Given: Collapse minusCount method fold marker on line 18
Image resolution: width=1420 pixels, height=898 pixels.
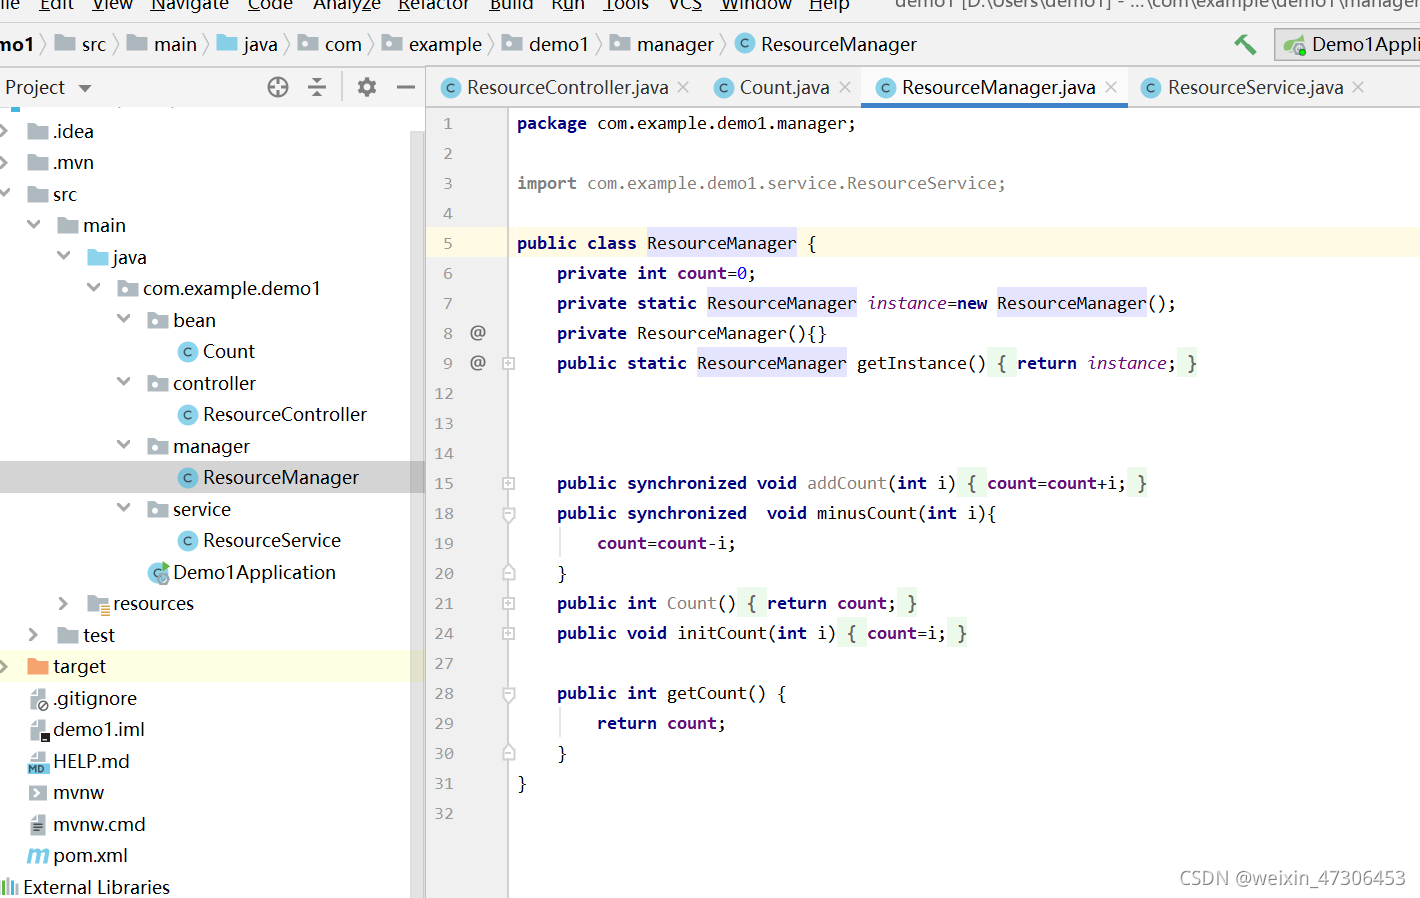Looking at the screenshot, I should click(508, 514).
